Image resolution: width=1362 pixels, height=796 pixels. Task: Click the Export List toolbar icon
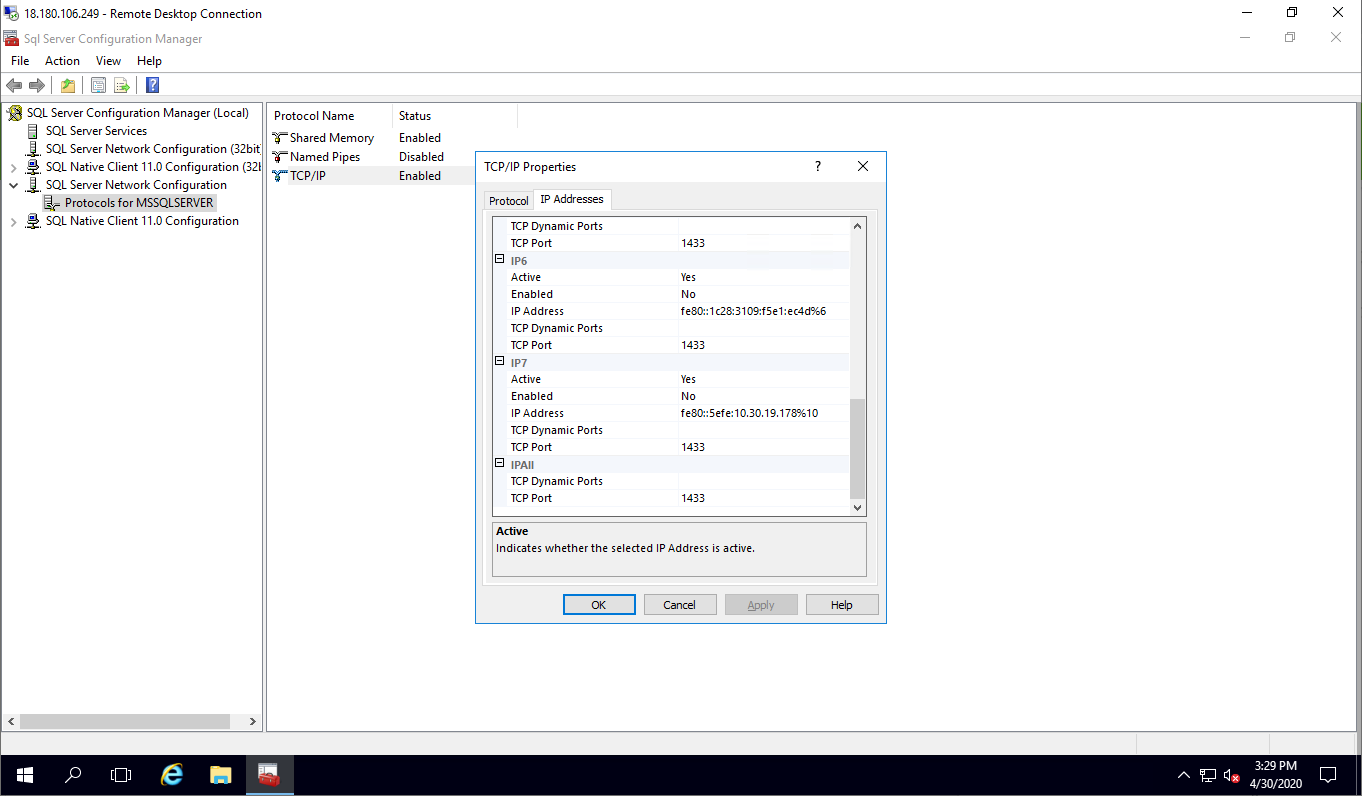click(x=122, y=85)
